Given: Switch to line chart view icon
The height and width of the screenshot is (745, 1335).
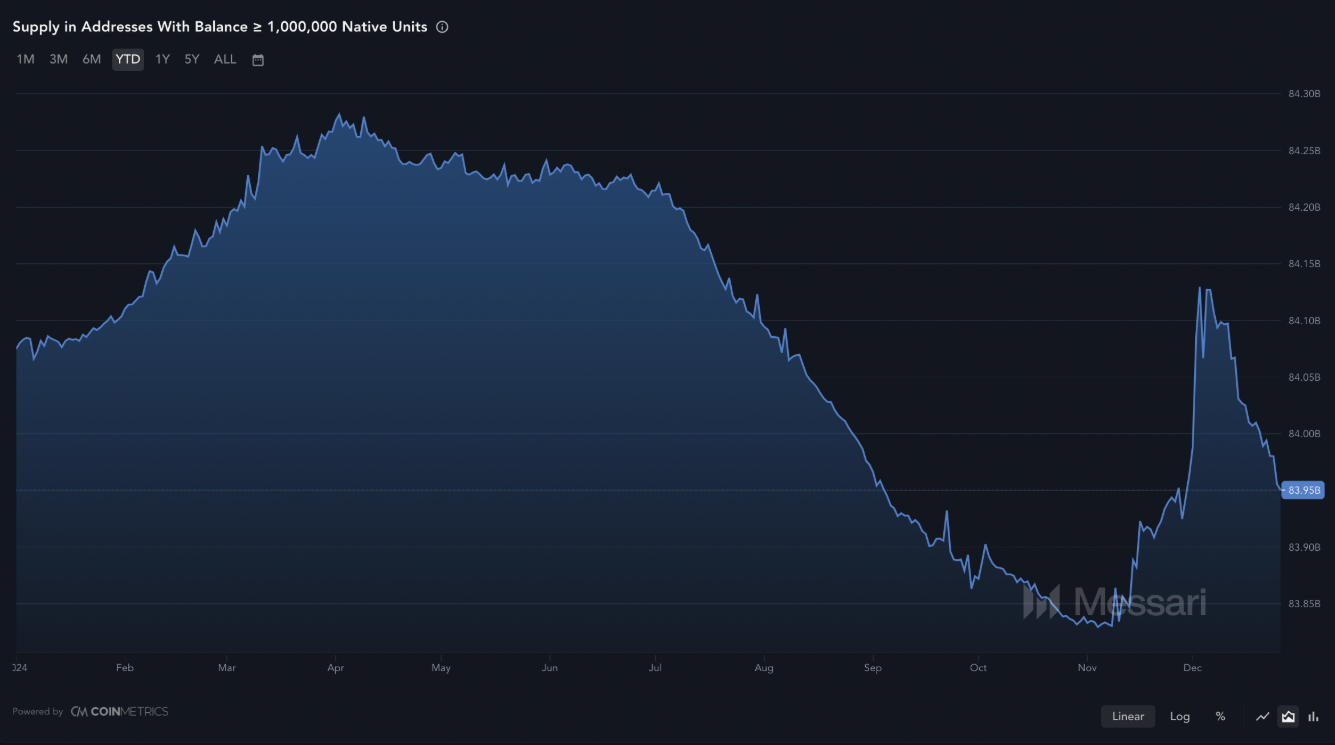Looking at the screenshot, I should pyautogui.click(x=1263, y=716).
